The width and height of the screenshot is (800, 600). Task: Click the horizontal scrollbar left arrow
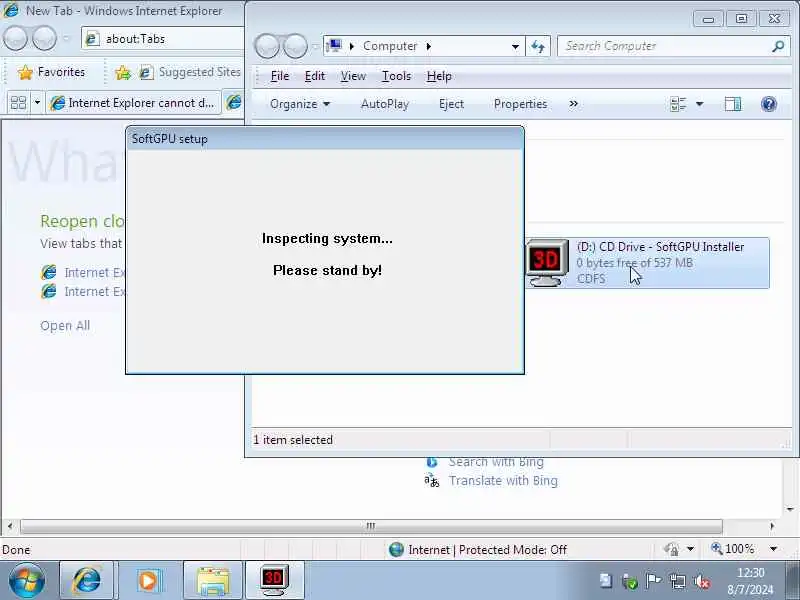click(x=9, y=526)
